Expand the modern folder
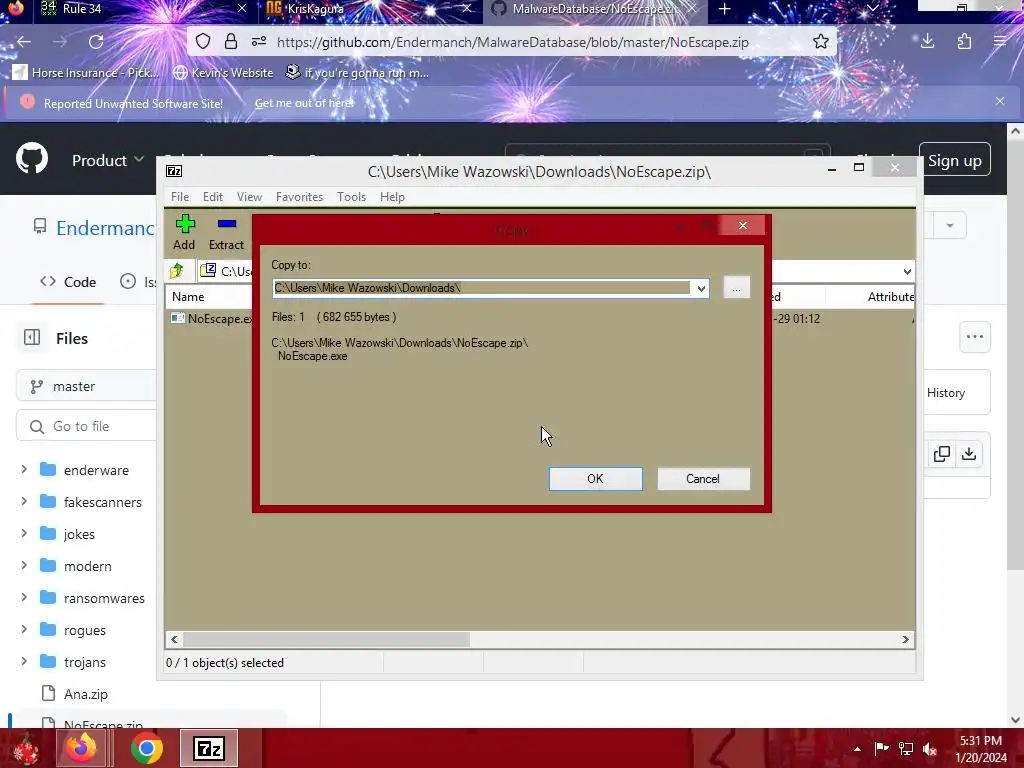 point(24,566)
